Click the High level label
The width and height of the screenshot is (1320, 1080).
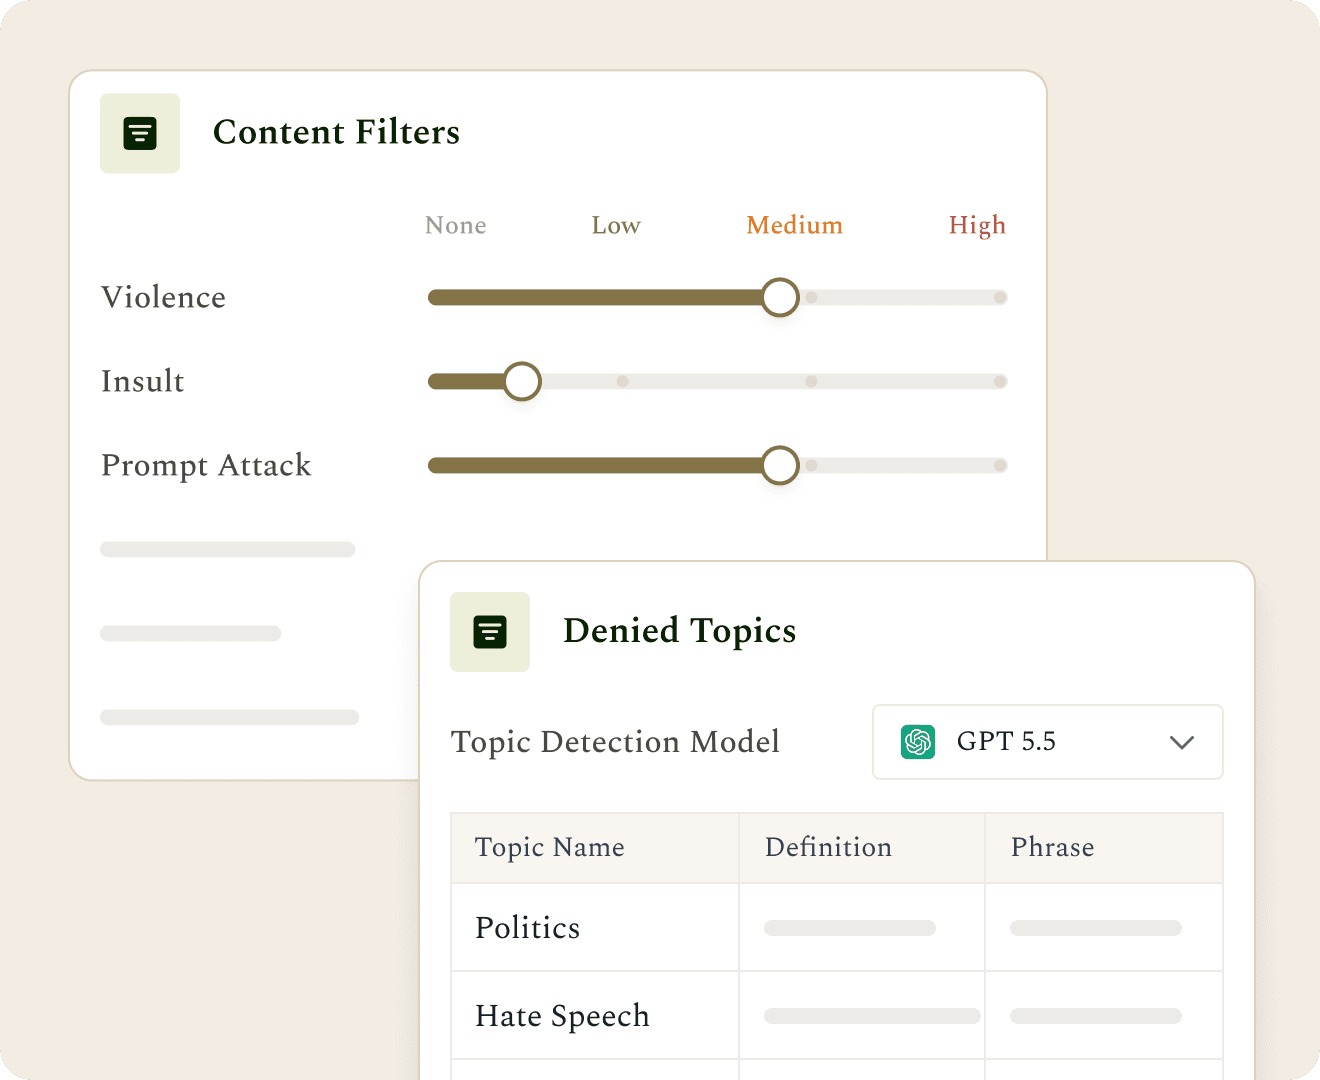(x=977, y=226)
